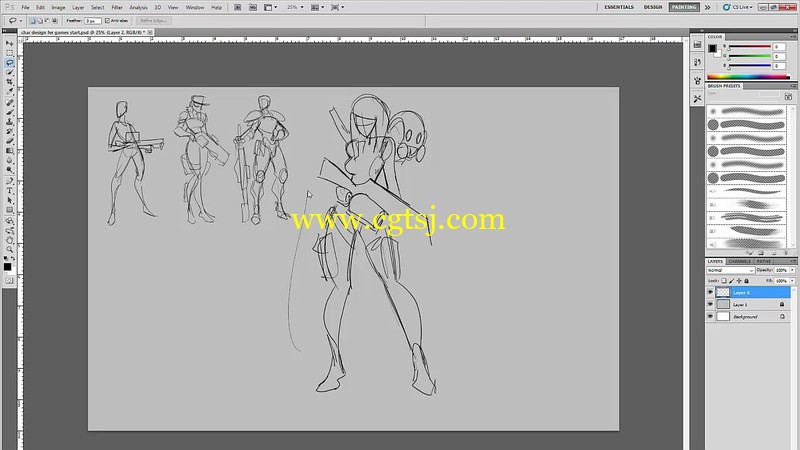Screen dimensions: 800x450
Task: Open the layer Opacity slider arrow
Action: (792, 270)
